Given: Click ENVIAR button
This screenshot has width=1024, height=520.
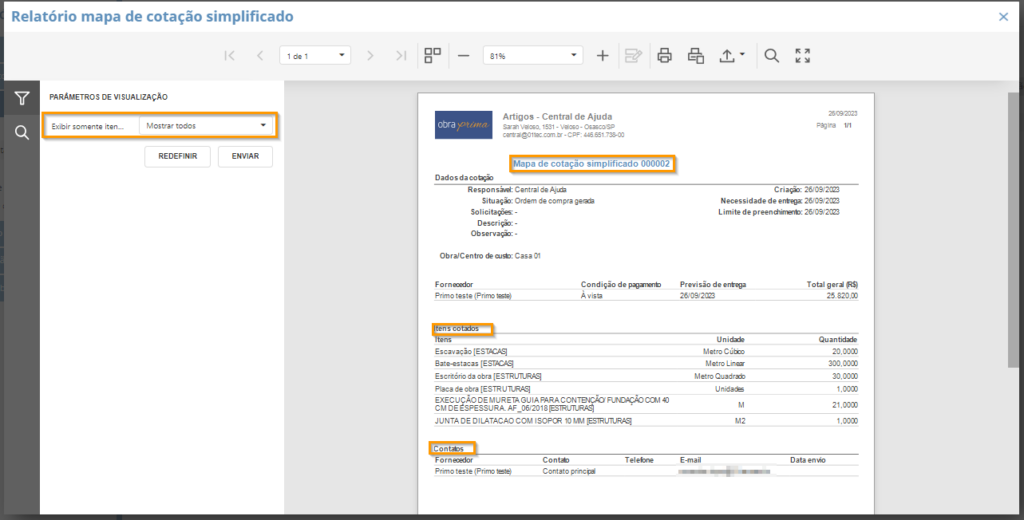Looking at the screenshot, I should 245,156.
